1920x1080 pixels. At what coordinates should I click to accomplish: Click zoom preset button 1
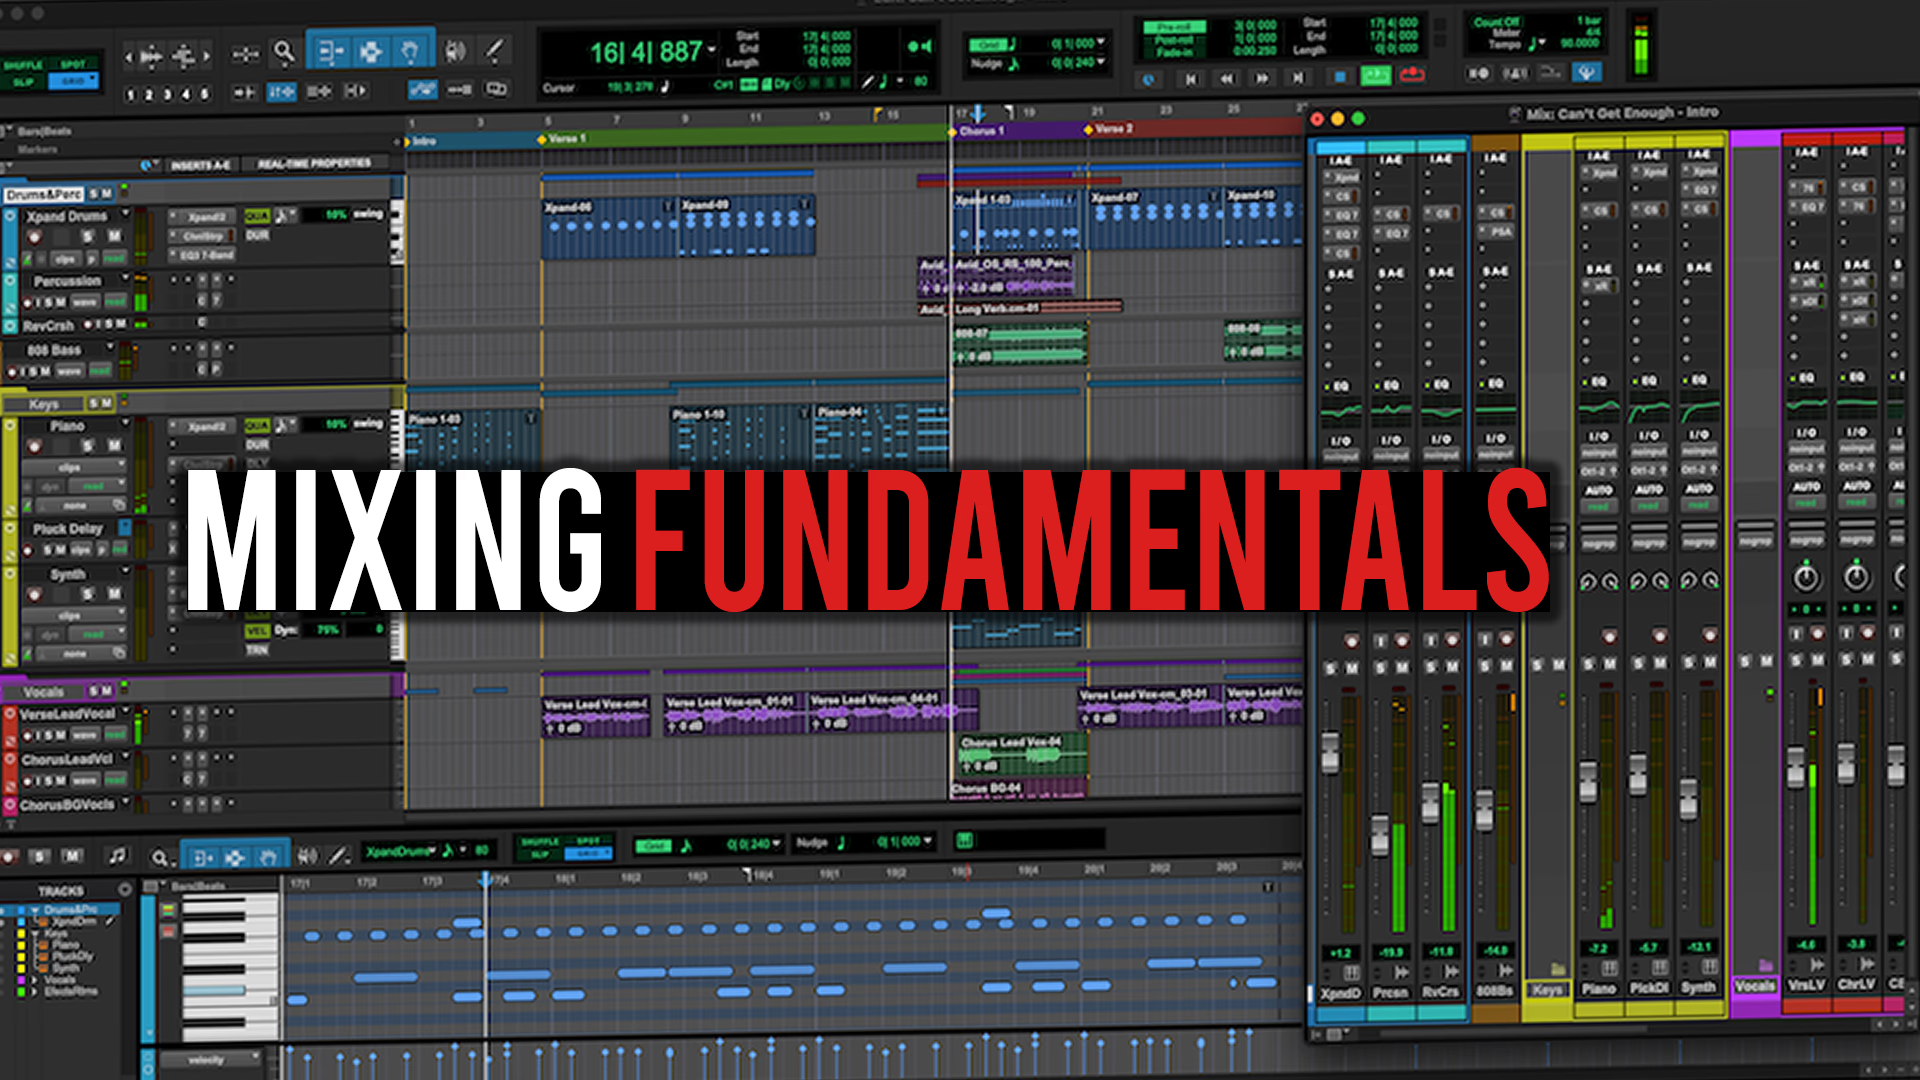coord(130,95)
